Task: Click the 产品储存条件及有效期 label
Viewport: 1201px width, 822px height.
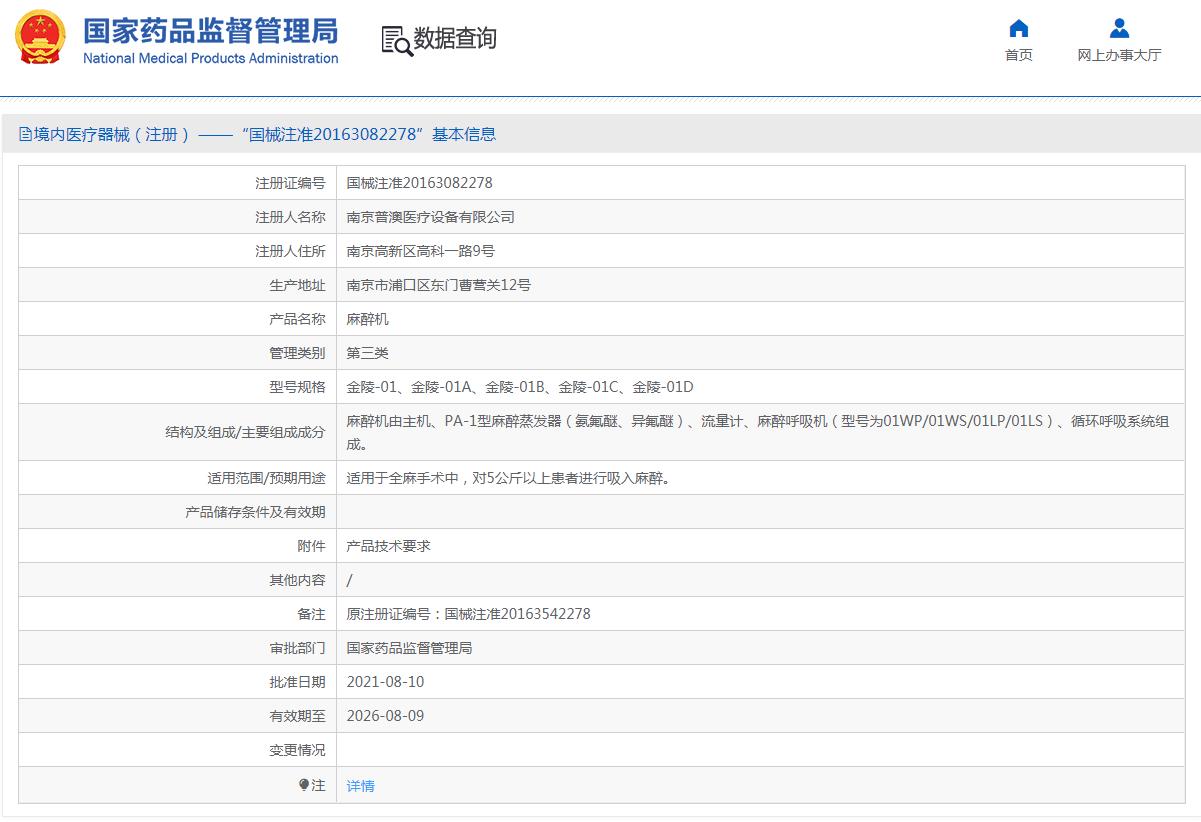Action: (255, 512)
